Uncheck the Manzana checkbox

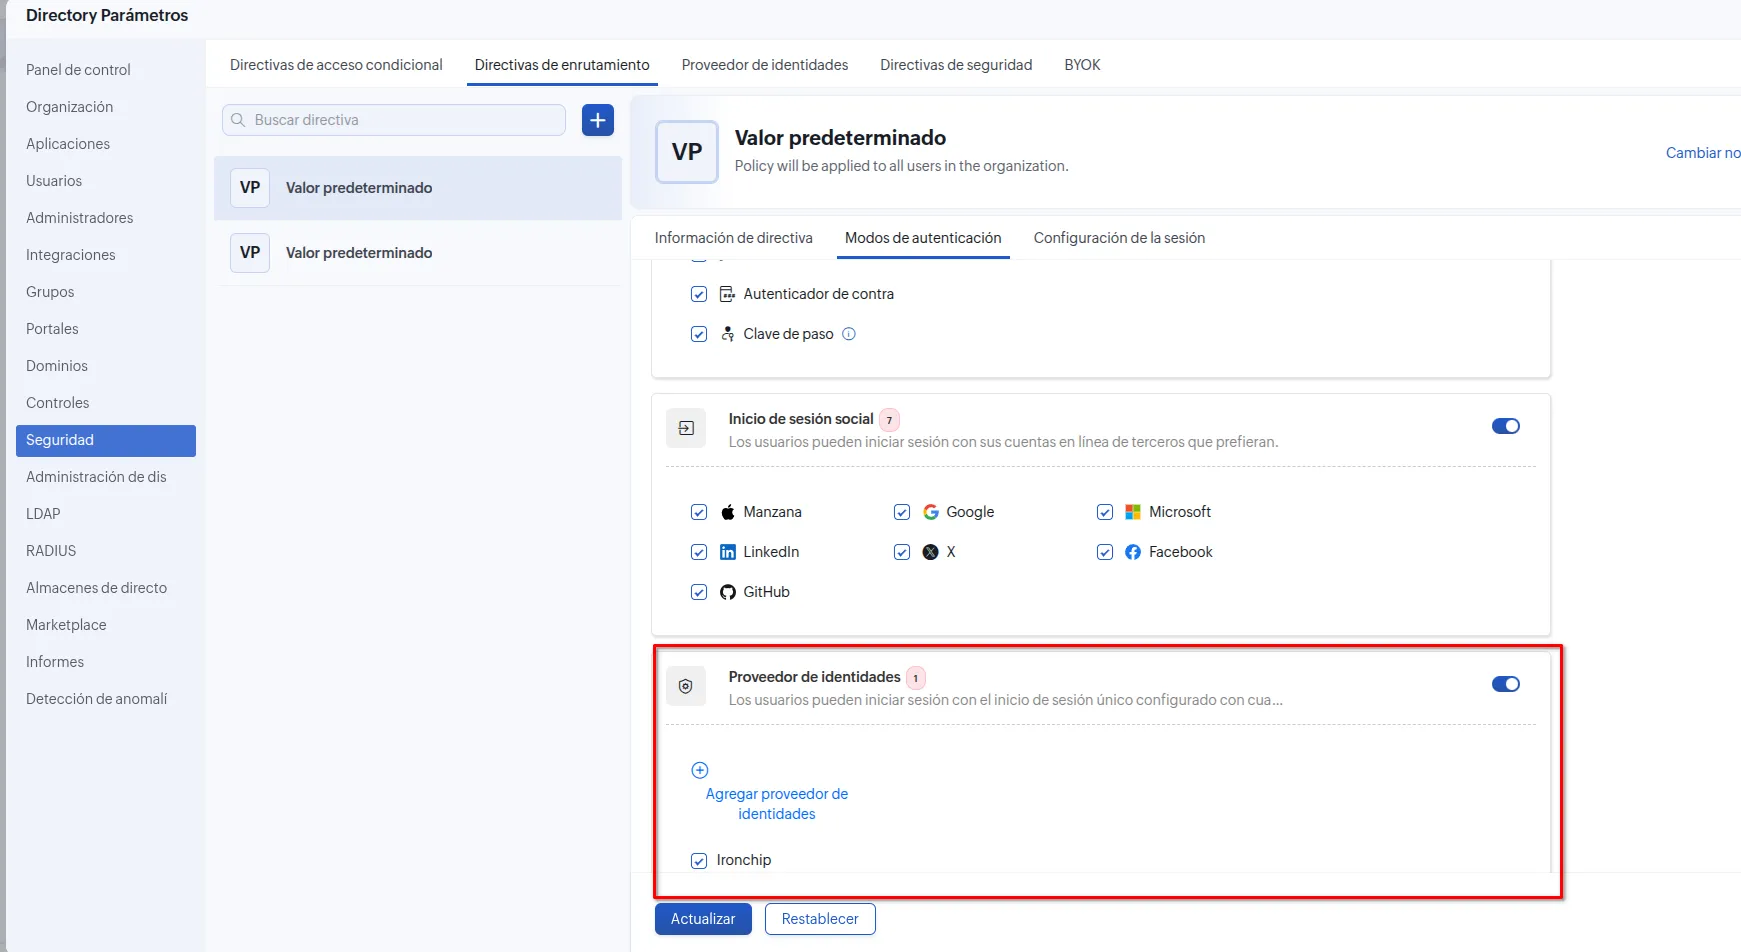coord(699,512)
